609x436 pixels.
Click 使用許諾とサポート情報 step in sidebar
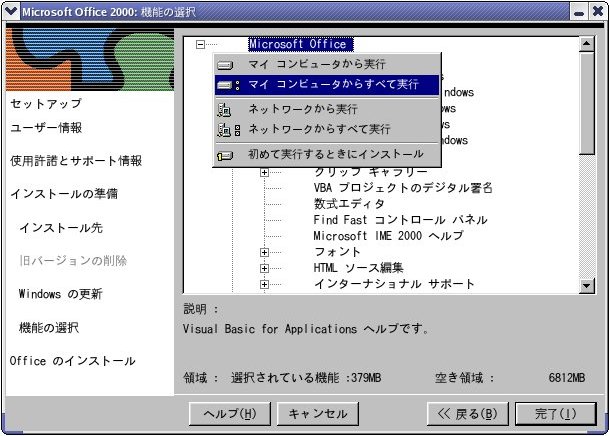point(76,161)
